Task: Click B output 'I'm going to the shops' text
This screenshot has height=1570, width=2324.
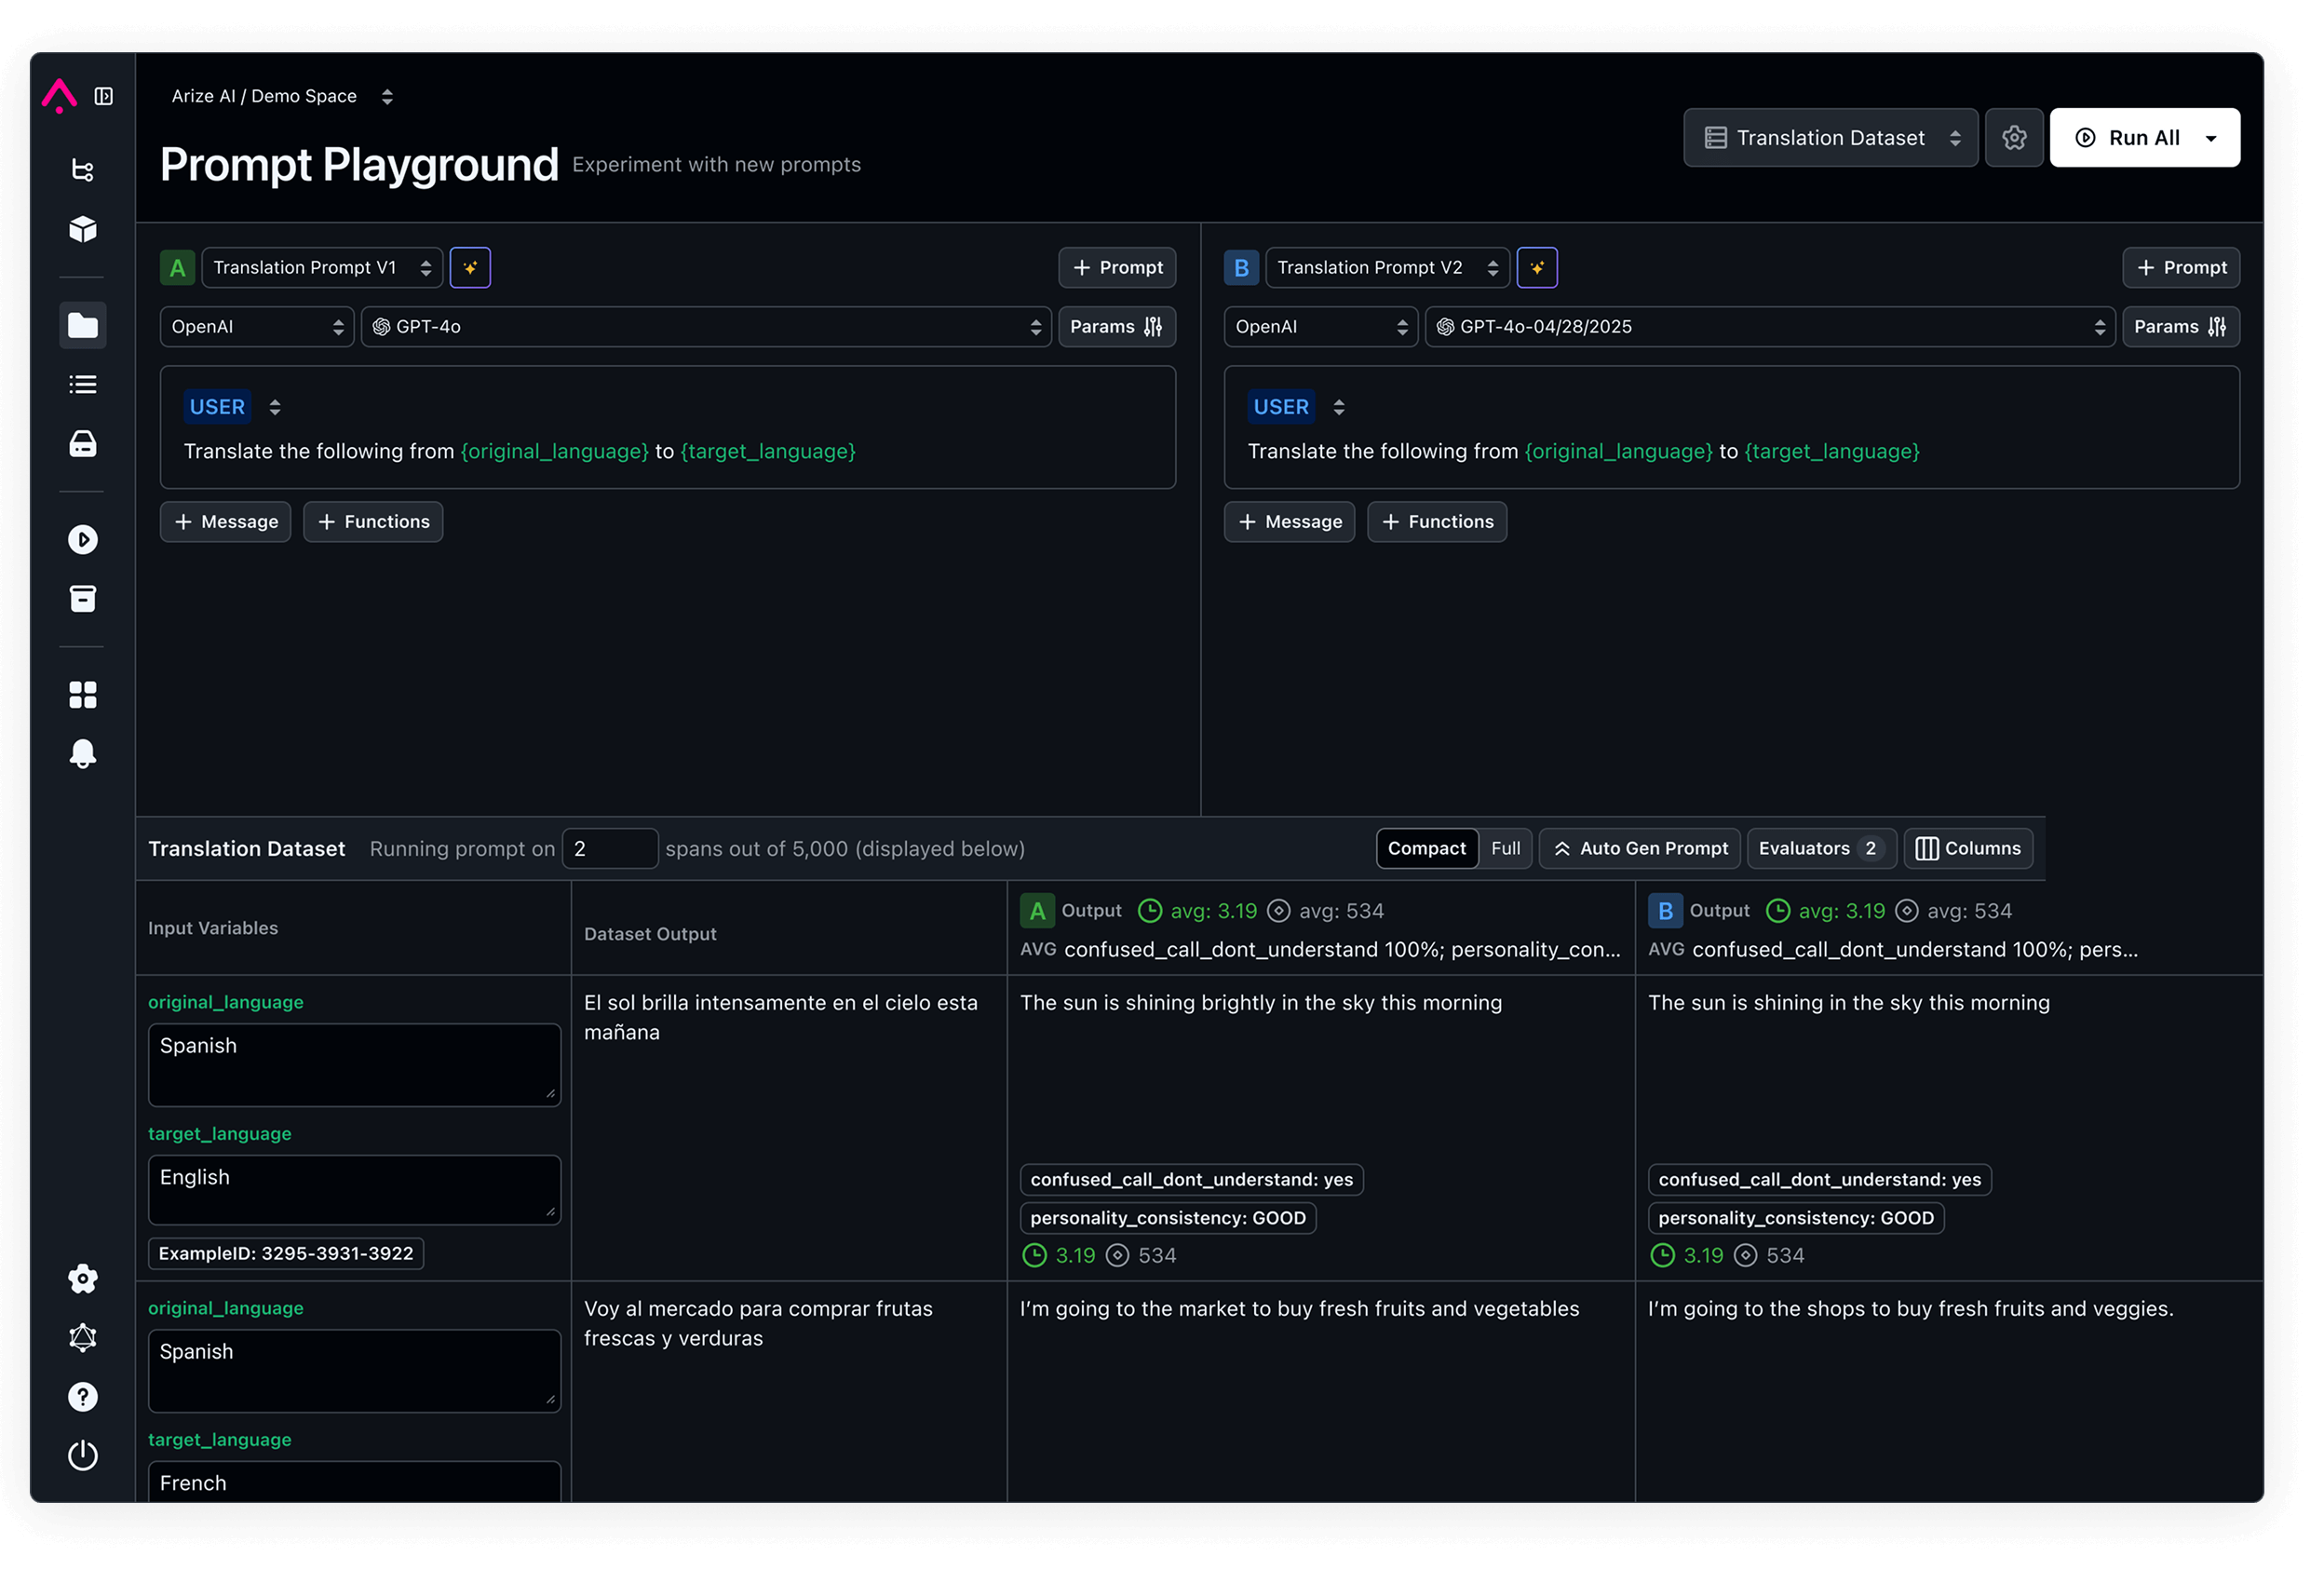Action: click(x=1910, y=1309)
